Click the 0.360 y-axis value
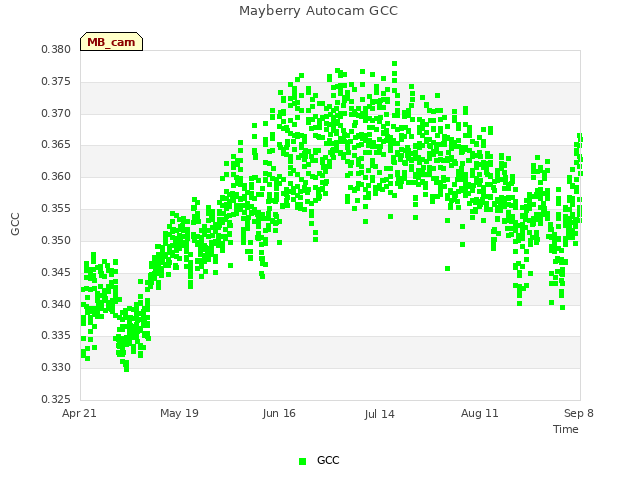 (56, 176)
